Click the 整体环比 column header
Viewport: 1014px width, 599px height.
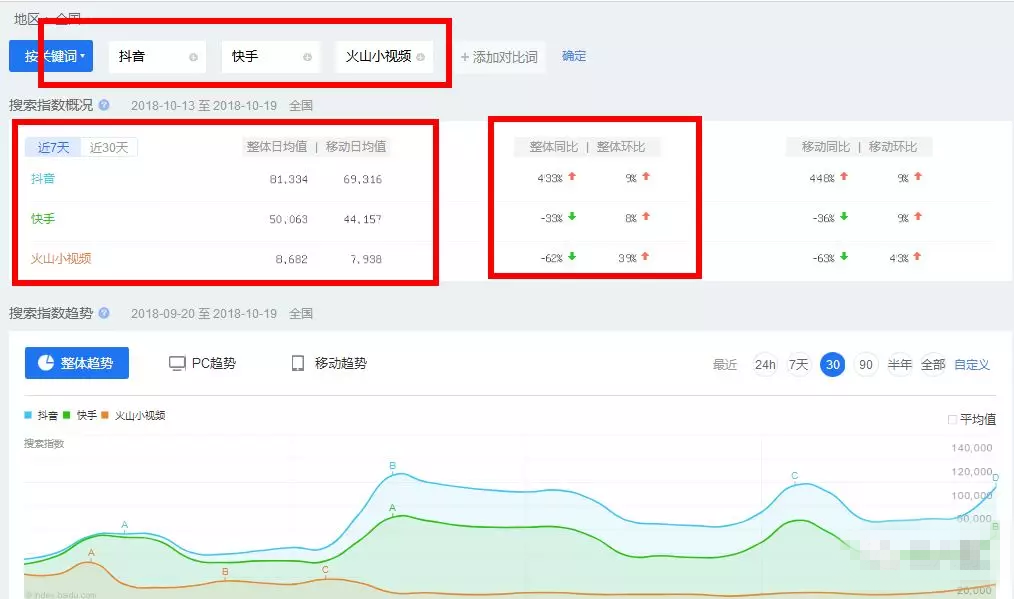click(621, 147)
